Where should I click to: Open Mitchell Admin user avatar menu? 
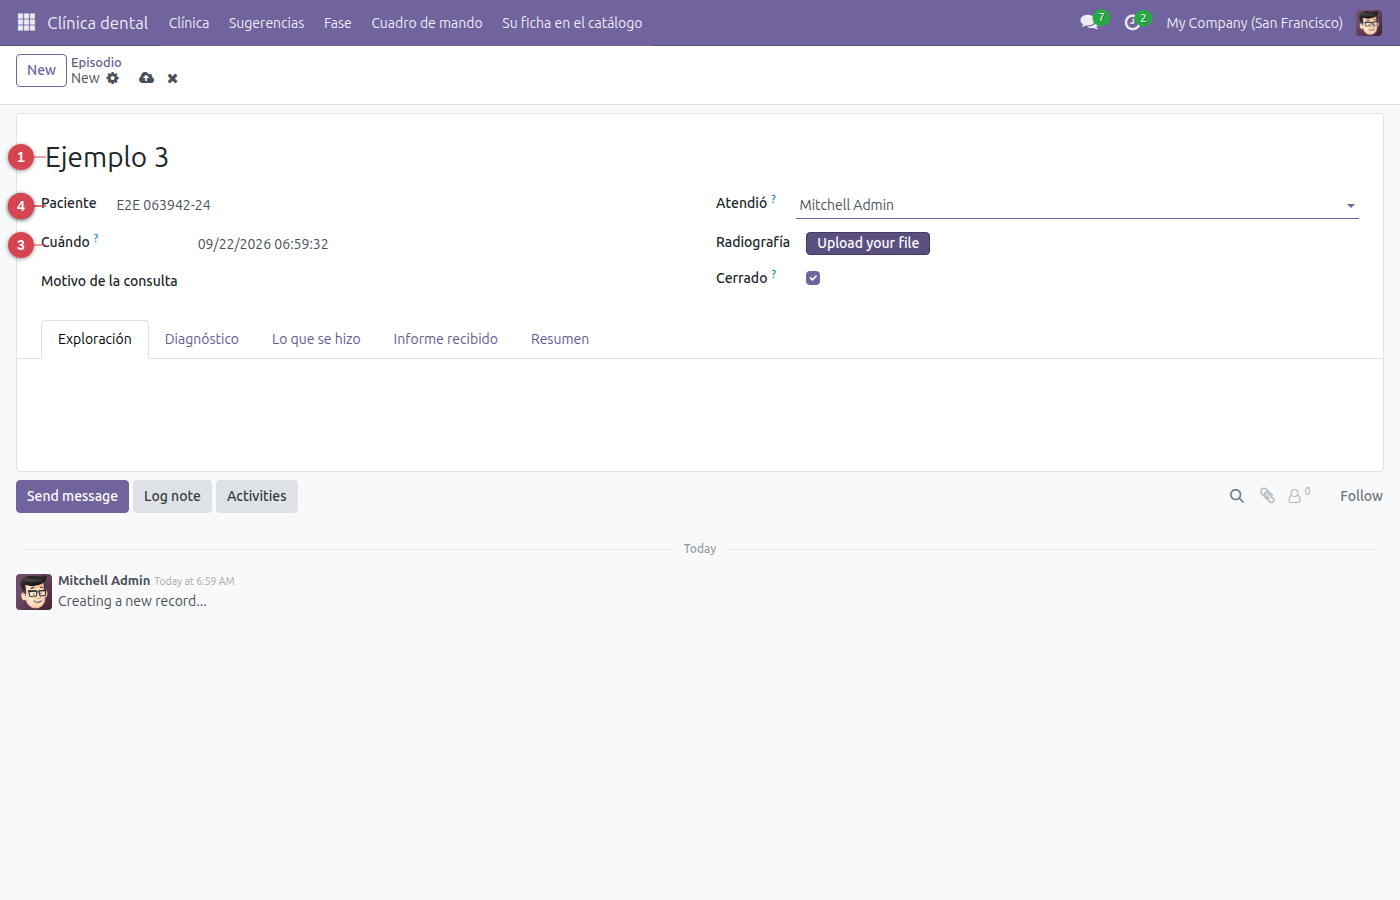point(1369,22)
